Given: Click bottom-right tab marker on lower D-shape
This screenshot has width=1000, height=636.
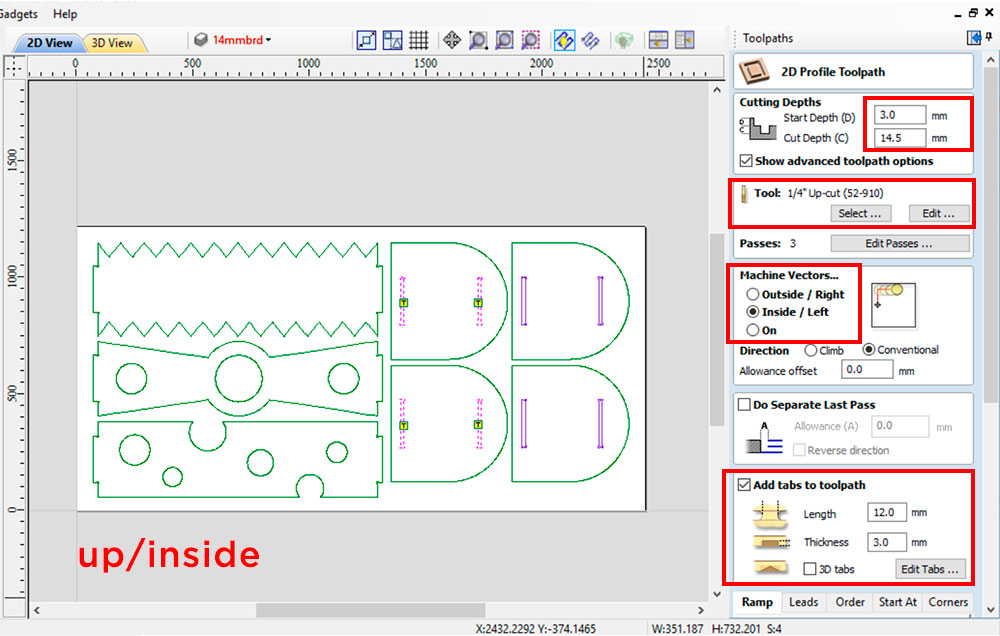Looking at the screenshot, I should (x=478, y=425).
